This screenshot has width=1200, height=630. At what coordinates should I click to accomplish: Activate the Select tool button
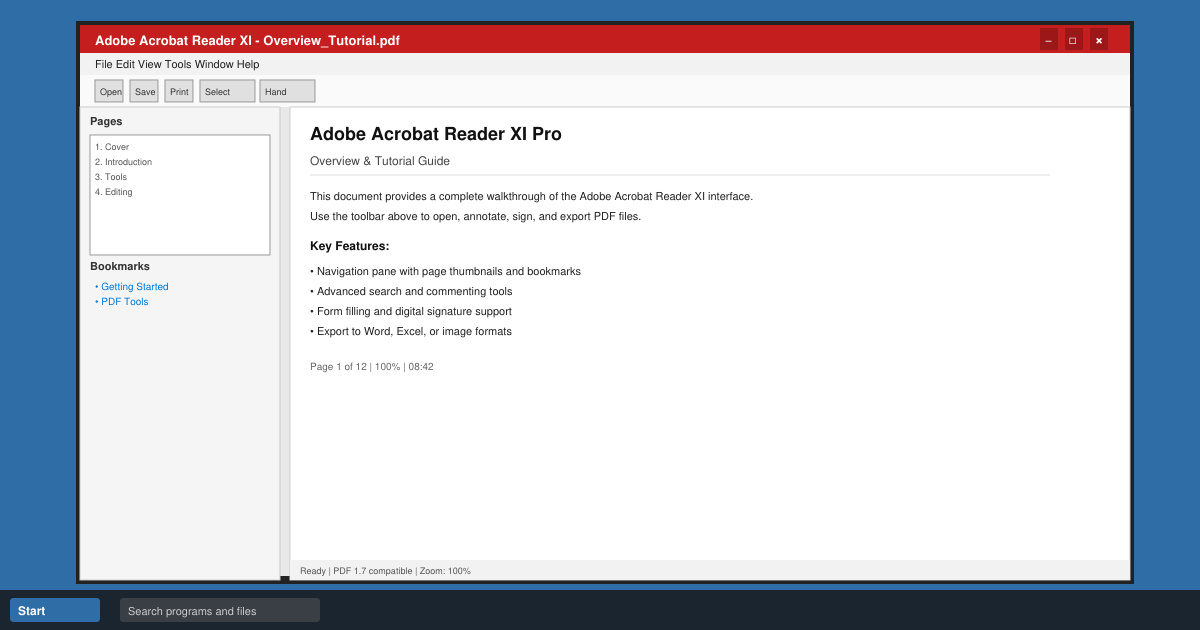click(x=227, y=91)
